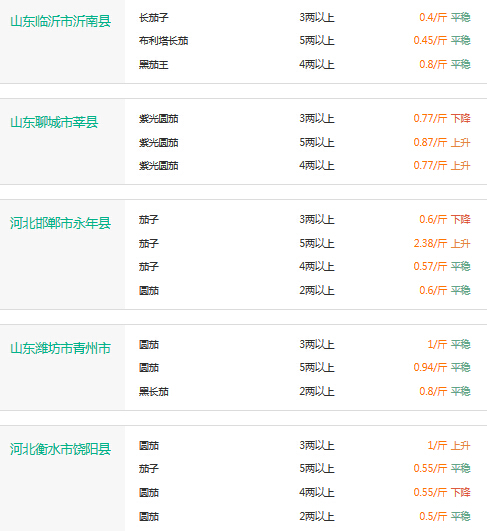Select the 黑长茄 product in 青州市
This screenshot has width=487, height=531.
click(153, 391)
